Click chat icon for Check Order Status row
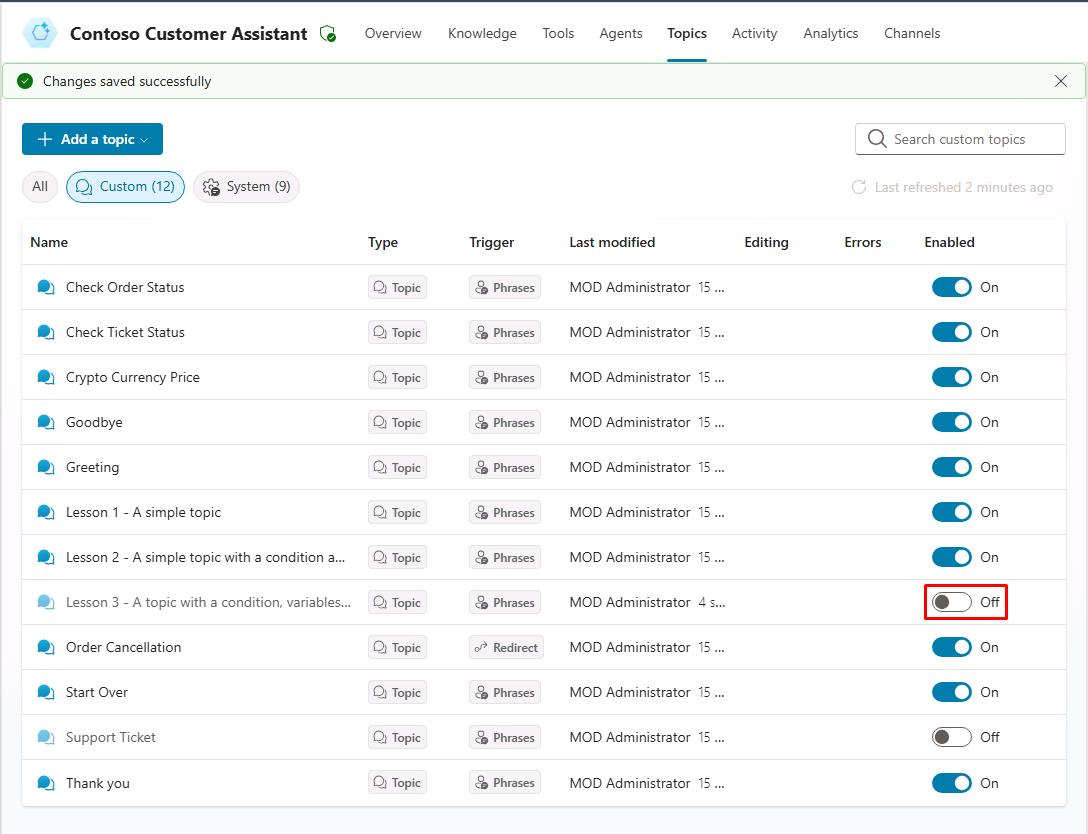The width and height of the screenshot is (1088, 834). (46, 287)
